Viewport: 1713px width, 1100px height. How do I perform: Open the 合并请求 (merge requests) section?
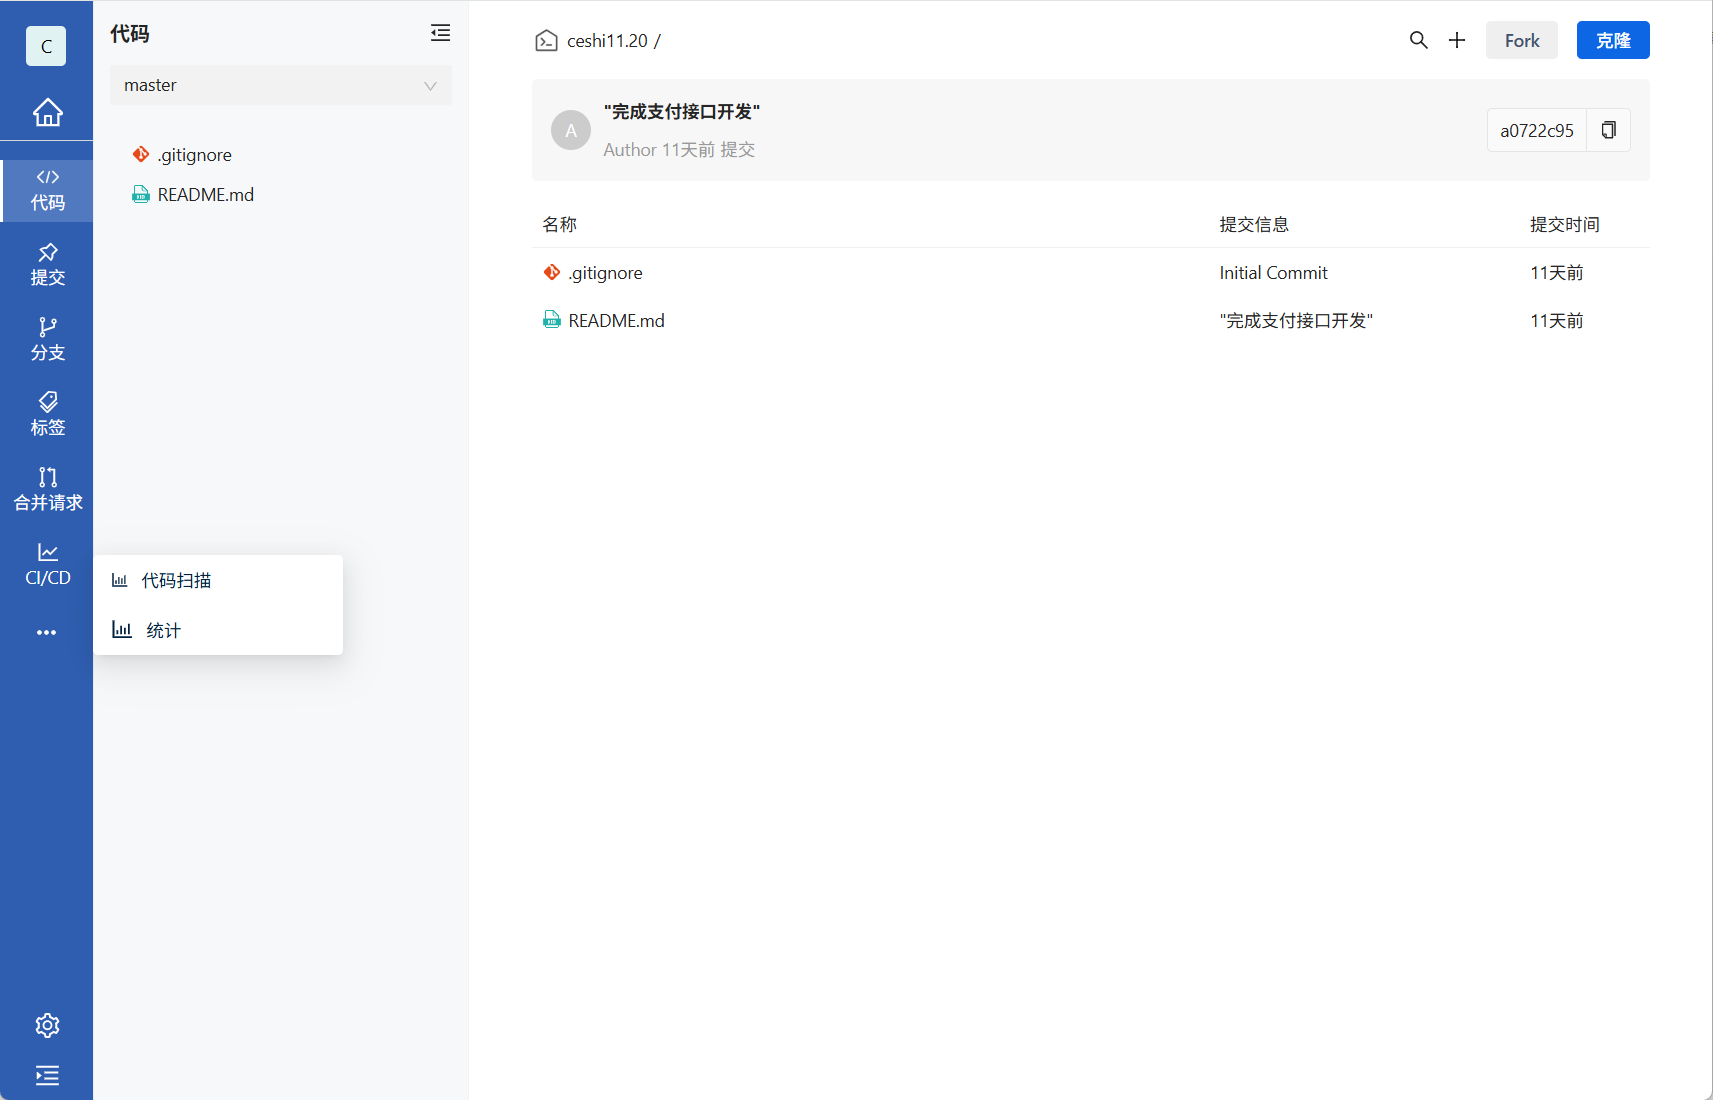coord(46,489)
